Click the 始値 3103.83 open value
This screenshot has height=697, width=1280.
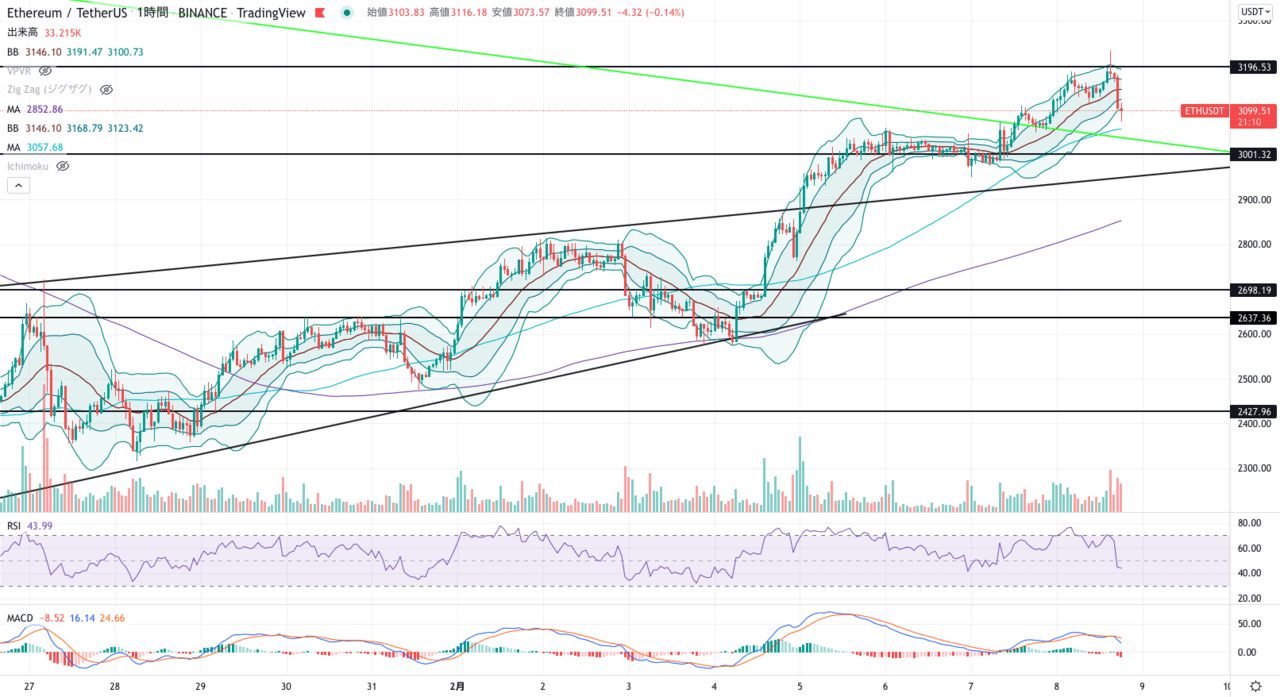(x=396, y=13)
